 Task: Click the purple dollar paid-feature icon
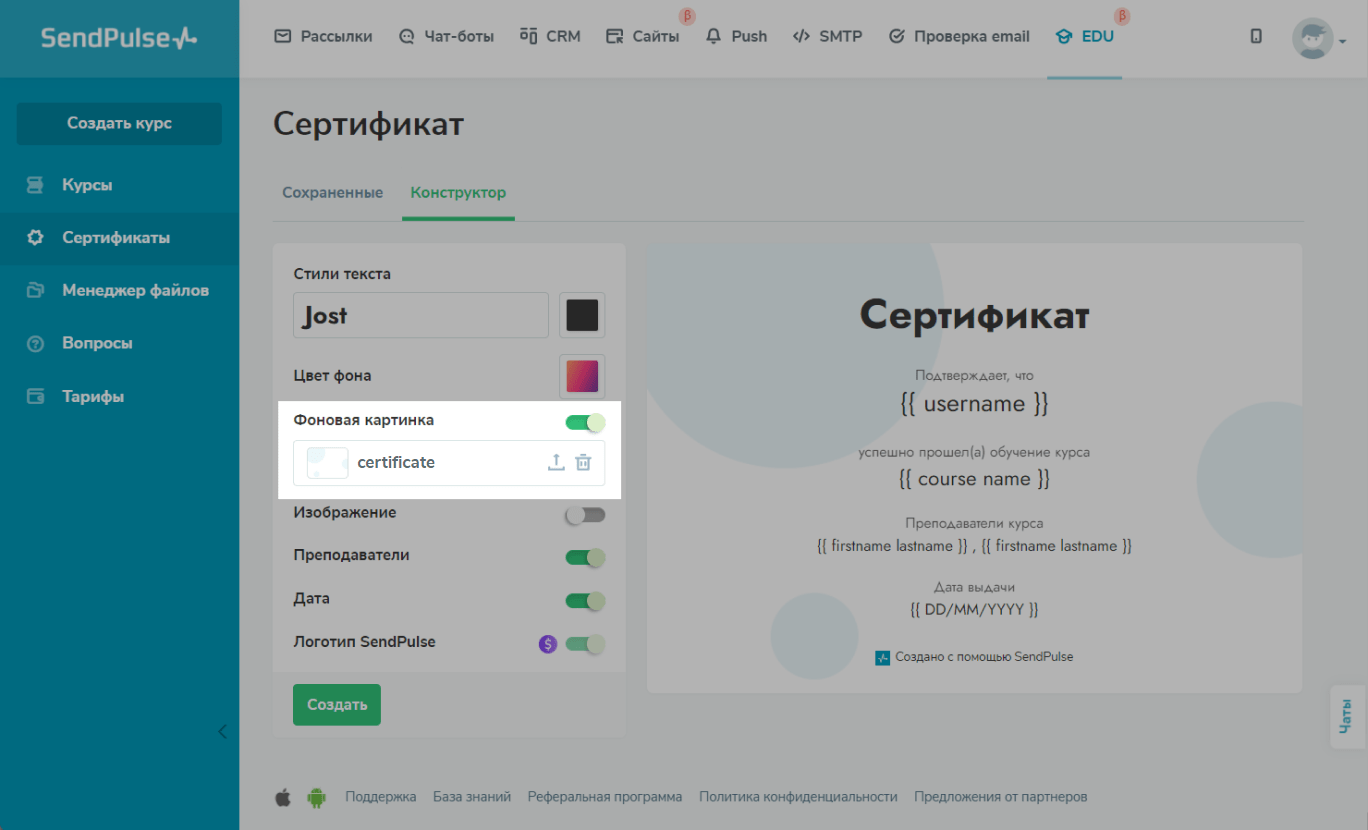(x=547, y=644)
